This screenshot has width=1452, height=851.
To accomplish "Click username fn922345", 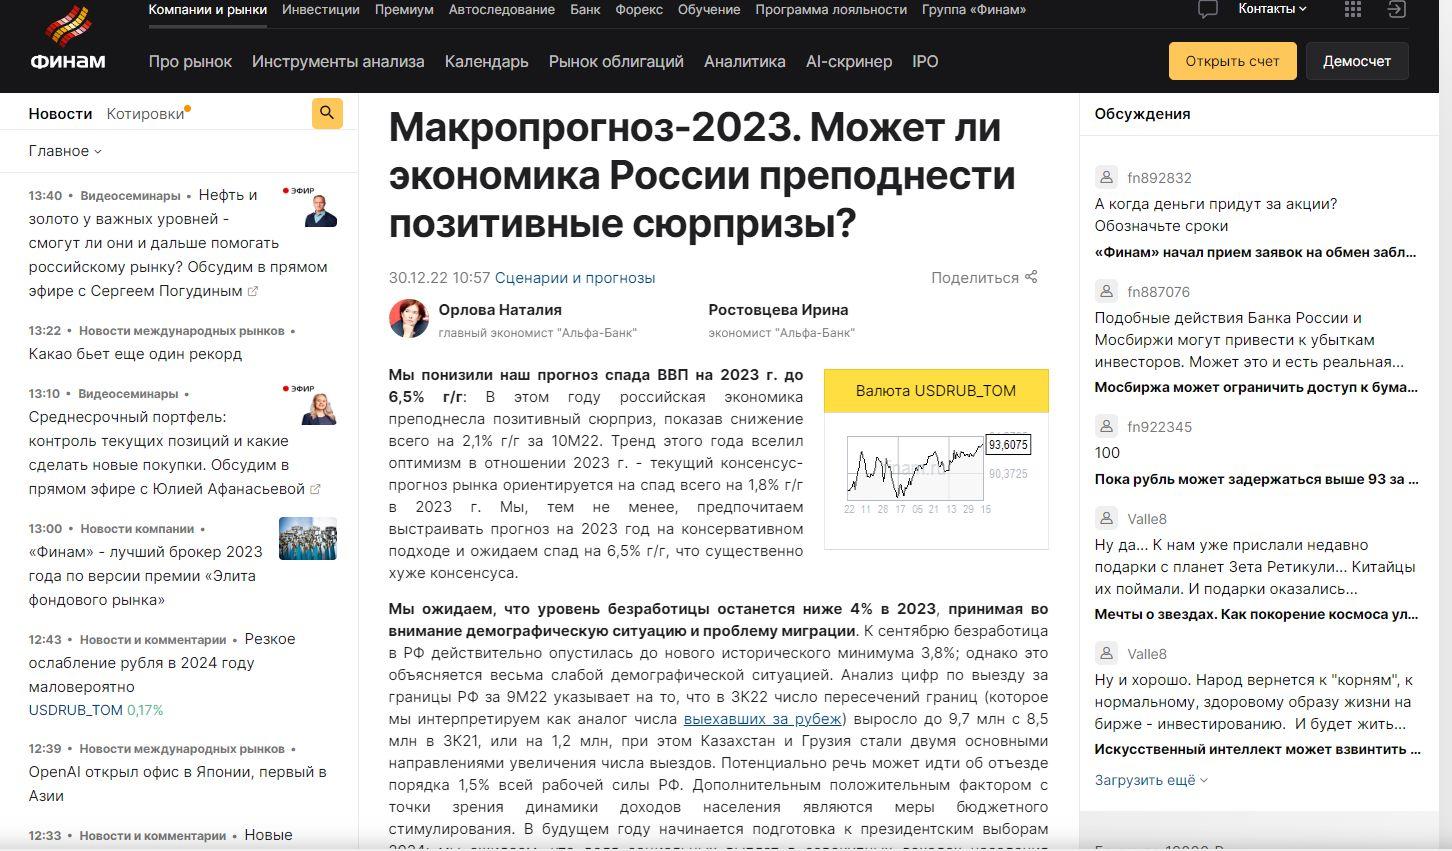I will point(1159,427).
